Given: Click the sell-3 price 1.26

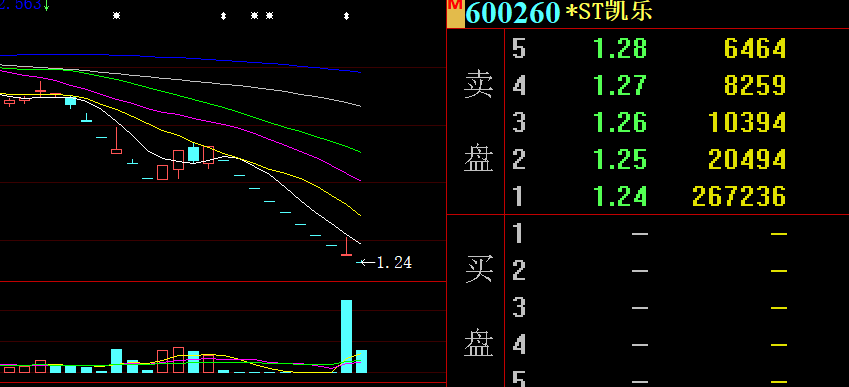Looking at the screenshot, I should click(620, 122).
